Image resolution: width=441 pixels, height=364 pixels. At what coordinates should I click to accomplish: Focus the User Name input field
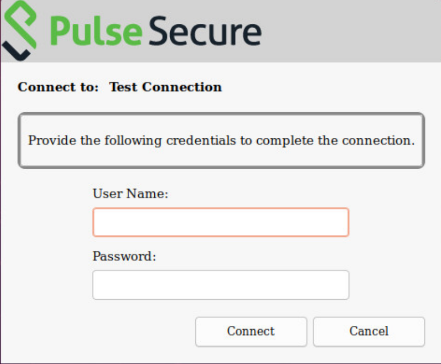click(x=221, y=222)
